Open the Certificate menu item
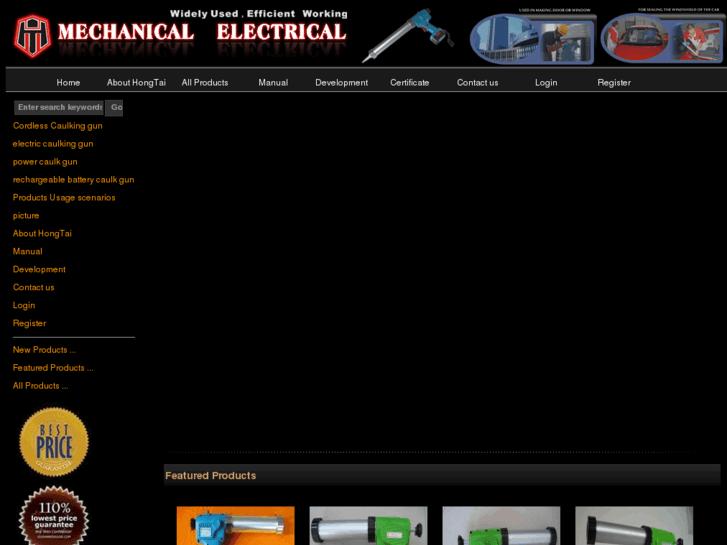Screen dimensions: 727x545 (409, 83)
